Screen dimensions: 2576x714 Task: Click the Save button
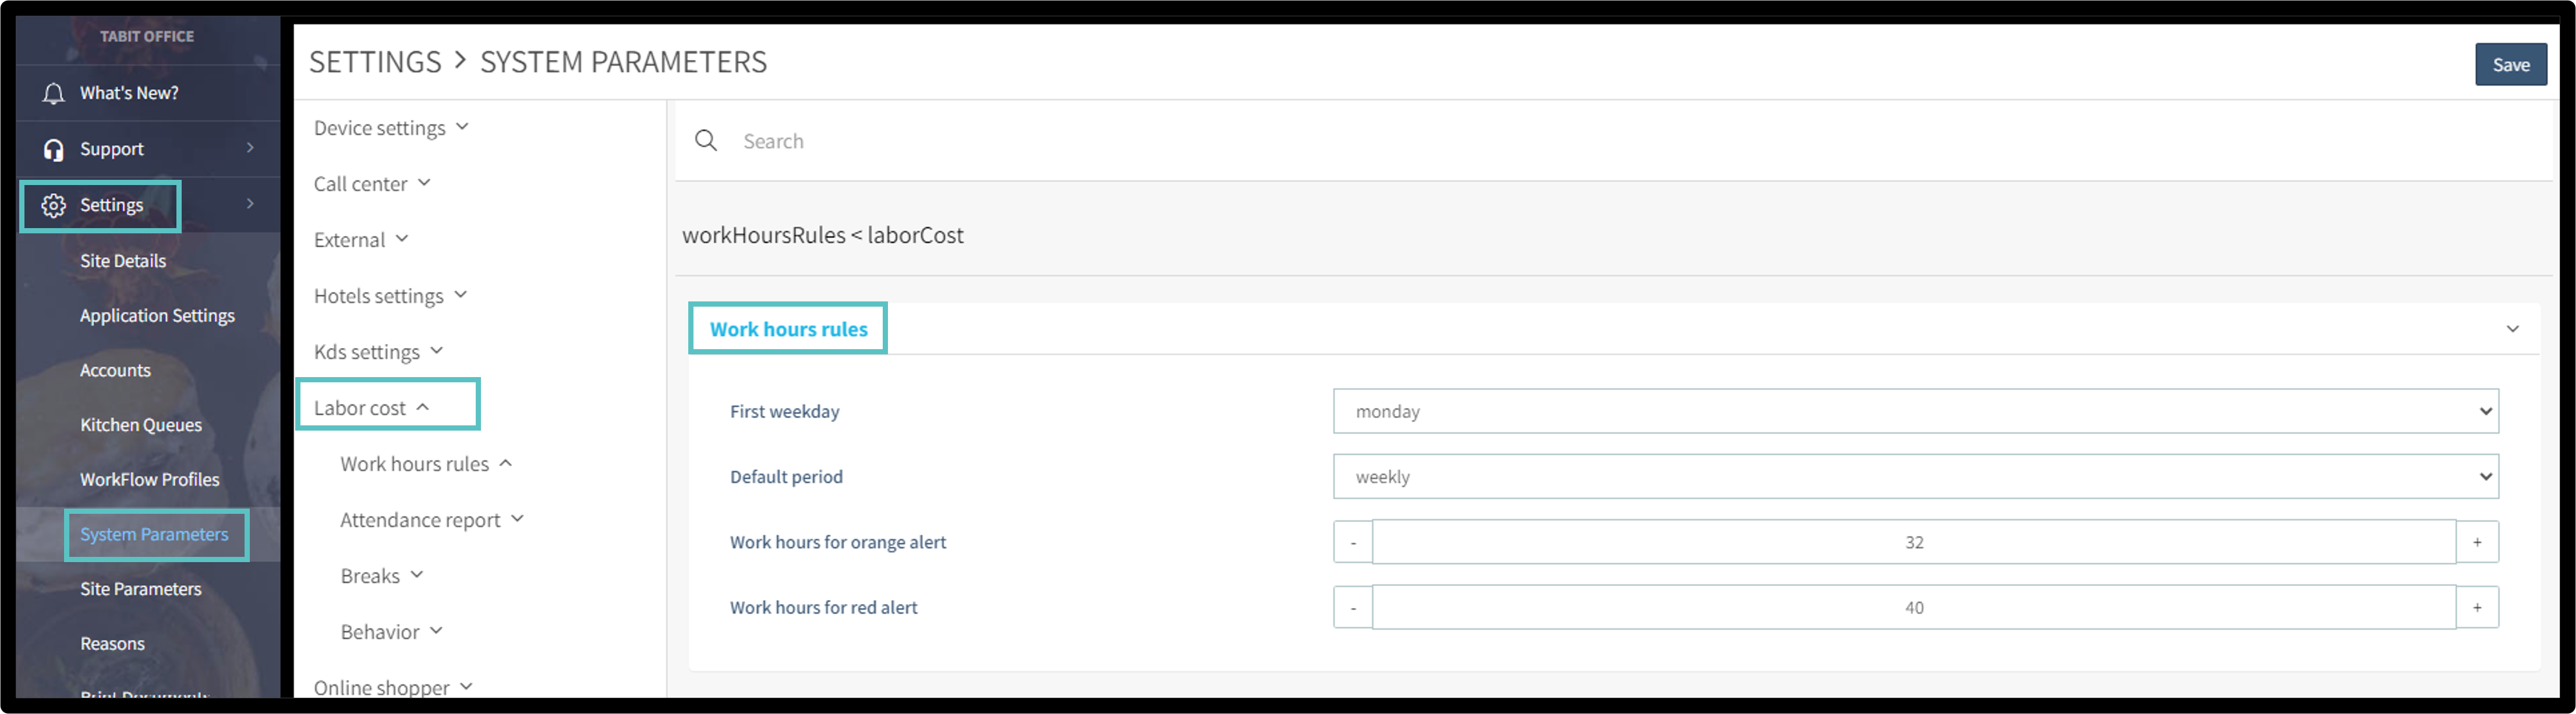click(x=2510, y=65)
